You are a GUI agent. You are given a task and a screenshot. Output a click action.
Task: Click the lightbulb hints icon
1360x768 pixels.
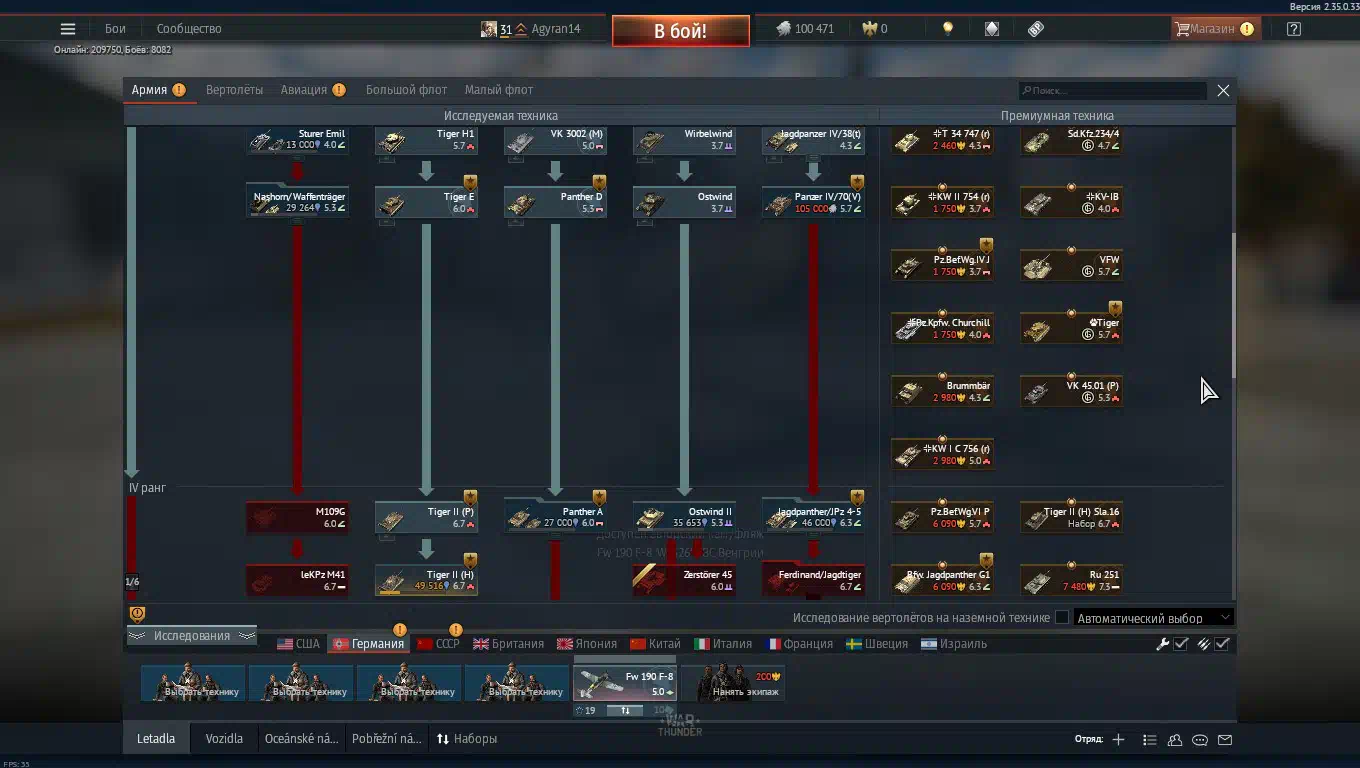[x=948, y=29]
